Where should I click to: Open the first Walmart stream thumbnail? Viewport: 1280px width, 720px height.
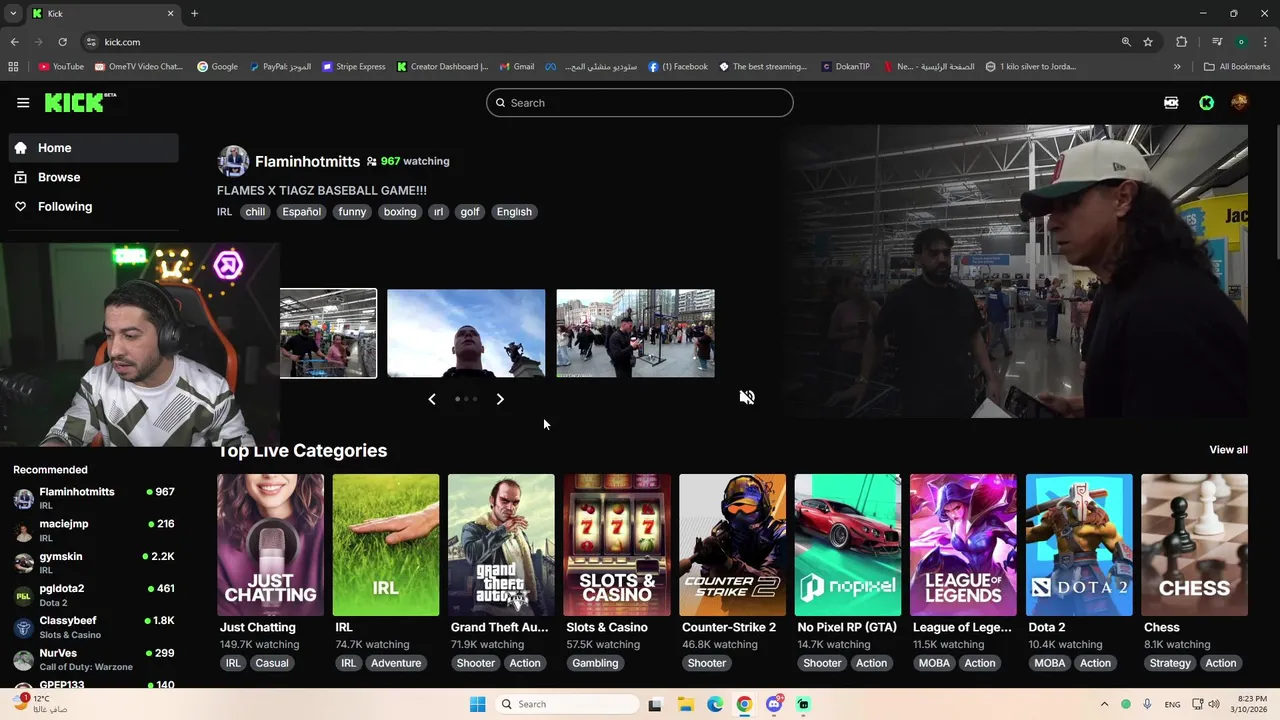click(328, 333)
